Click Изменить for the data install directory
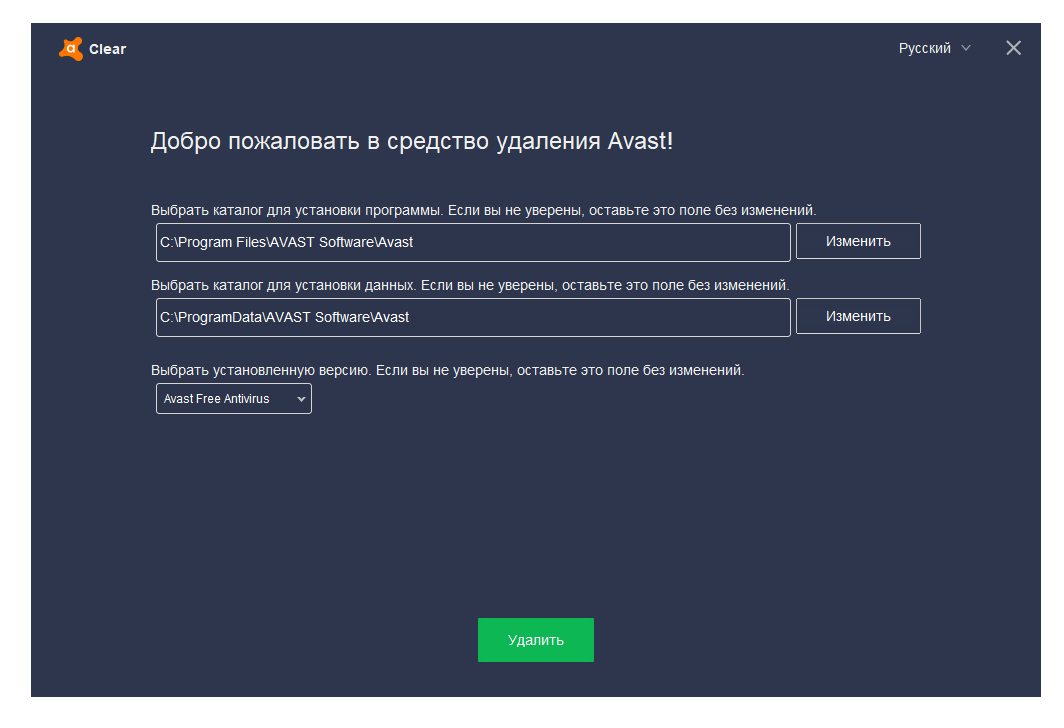The height and width of the screenshot is (728, 1064). pyautogui.click(x=858, y=316)
